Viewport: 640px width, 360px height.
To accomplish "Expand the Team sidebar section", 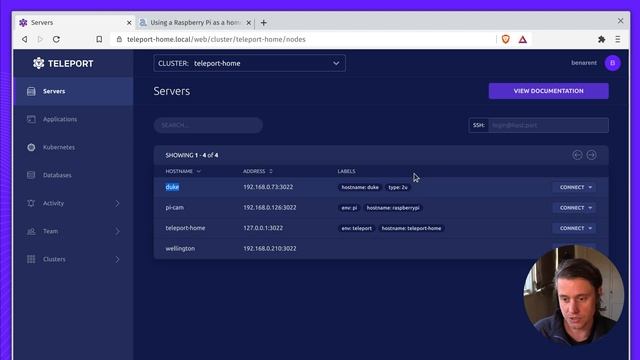I will [73, 231].
